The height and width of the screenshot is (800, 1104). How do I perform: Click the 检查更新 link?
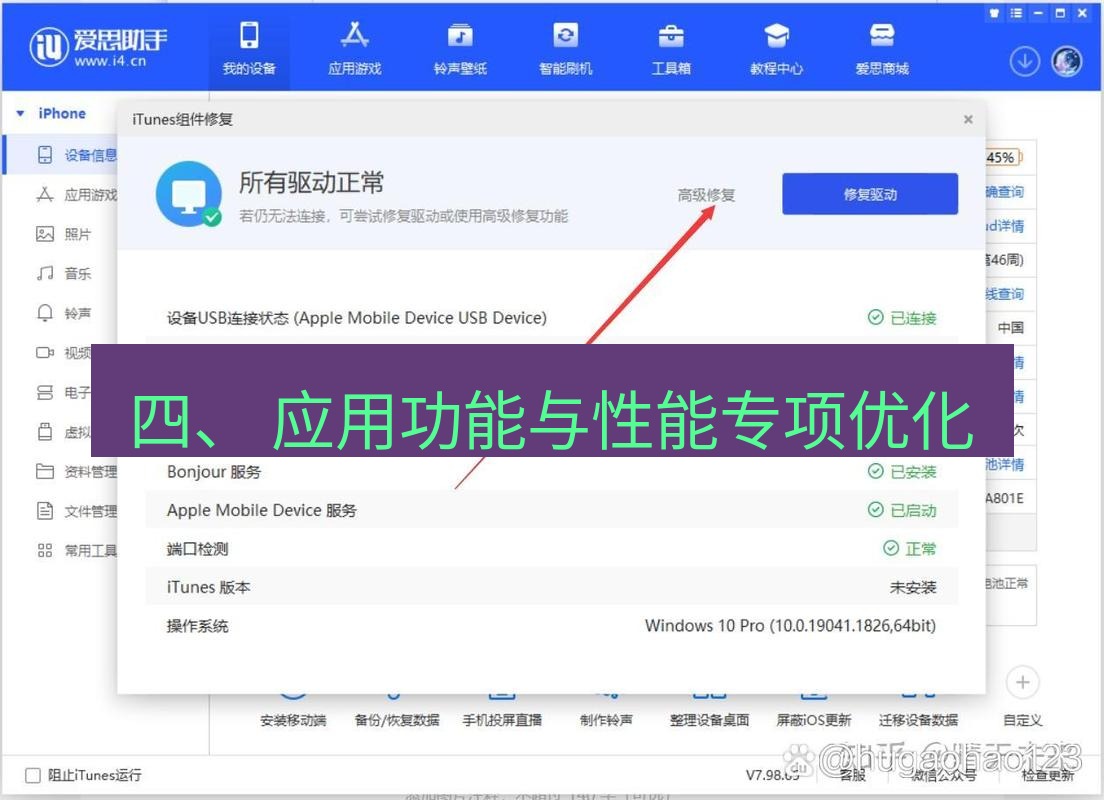(1048, 775)
